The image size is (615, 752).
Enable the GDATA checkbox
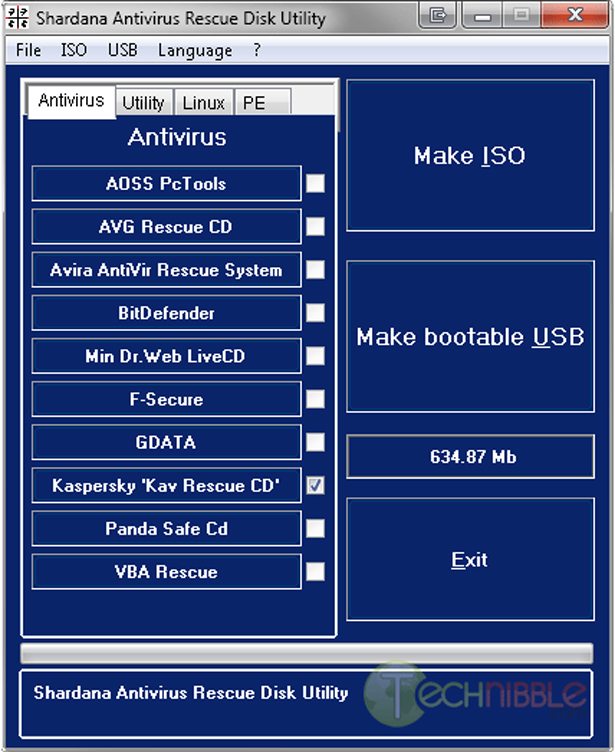[x=315, y=442]
